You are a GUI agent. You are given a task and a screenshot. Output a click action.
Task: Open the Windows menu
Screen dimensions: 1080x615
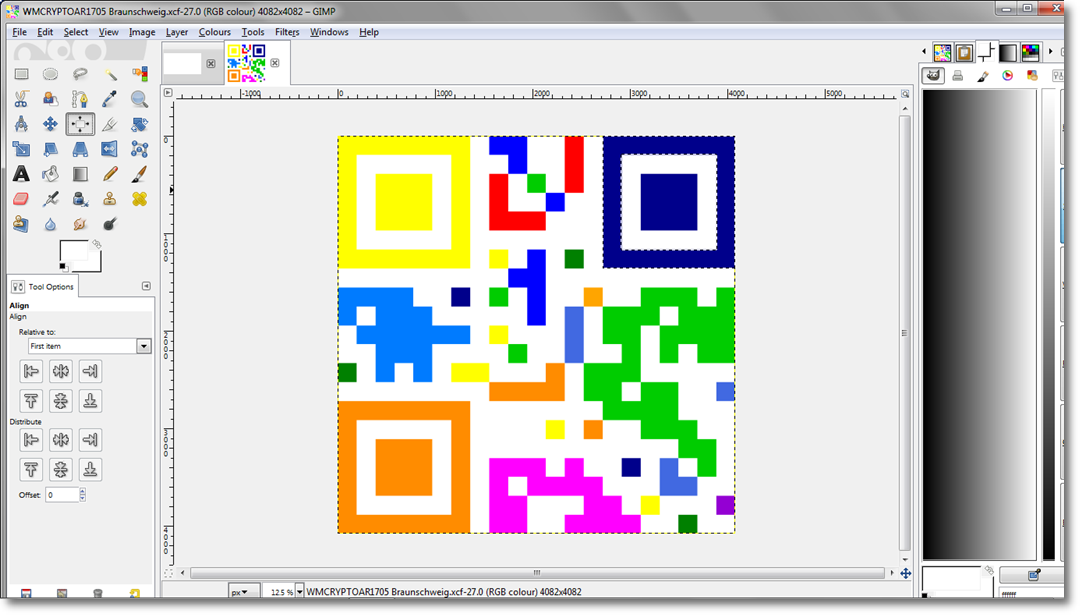pos(329,32)
